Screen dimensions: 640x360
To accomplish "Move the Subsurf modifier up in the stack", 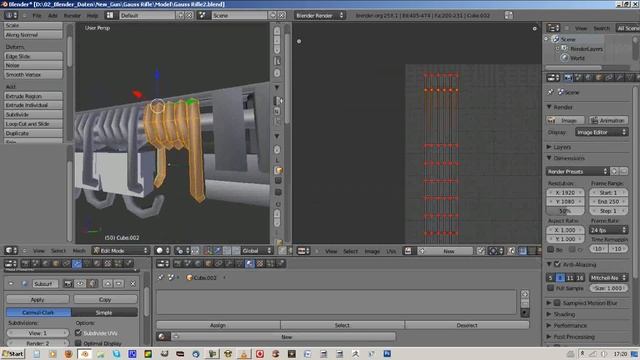I will click(108, 284).
